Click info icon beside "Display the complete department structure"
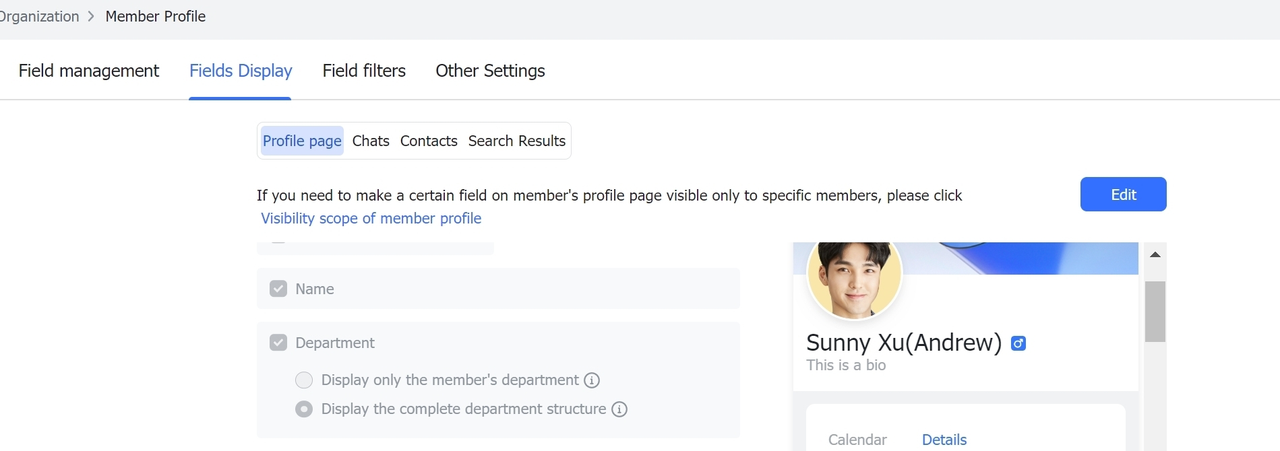The height and width of the screenshot is (451, 1280). [619, 409]
